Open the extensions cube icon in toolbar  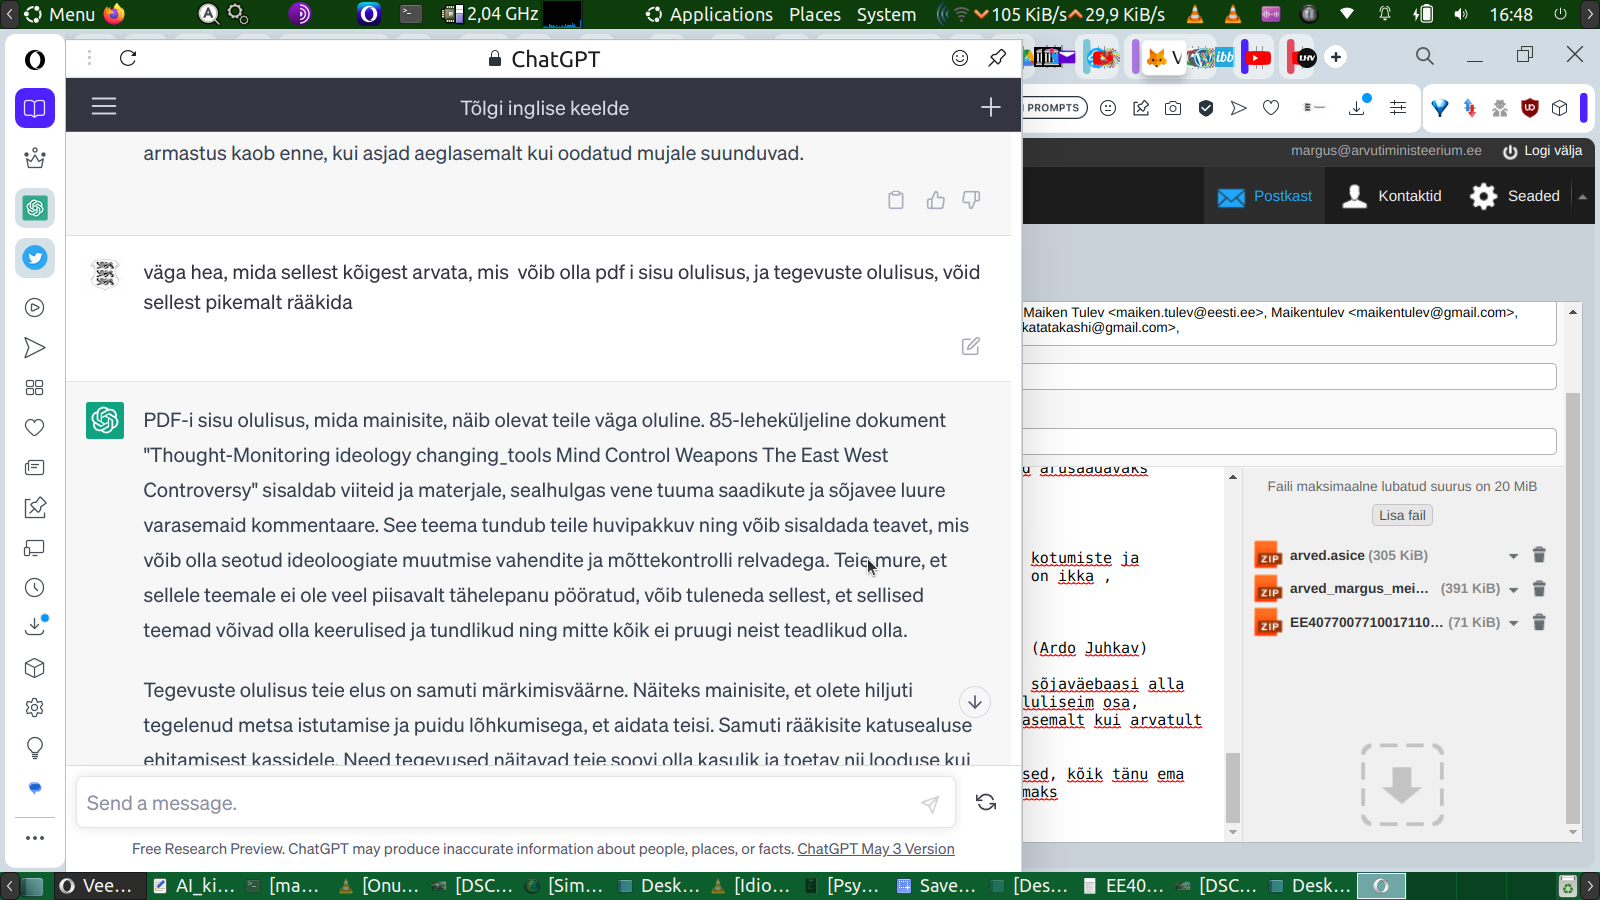(x=1560, y=108)
